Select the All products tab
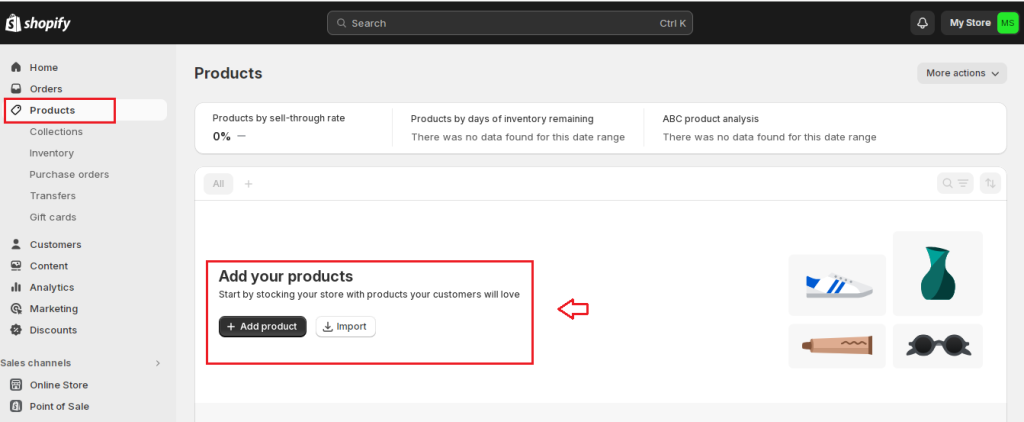This screenshot has height=422, width=1024. [x=218, y=184]
